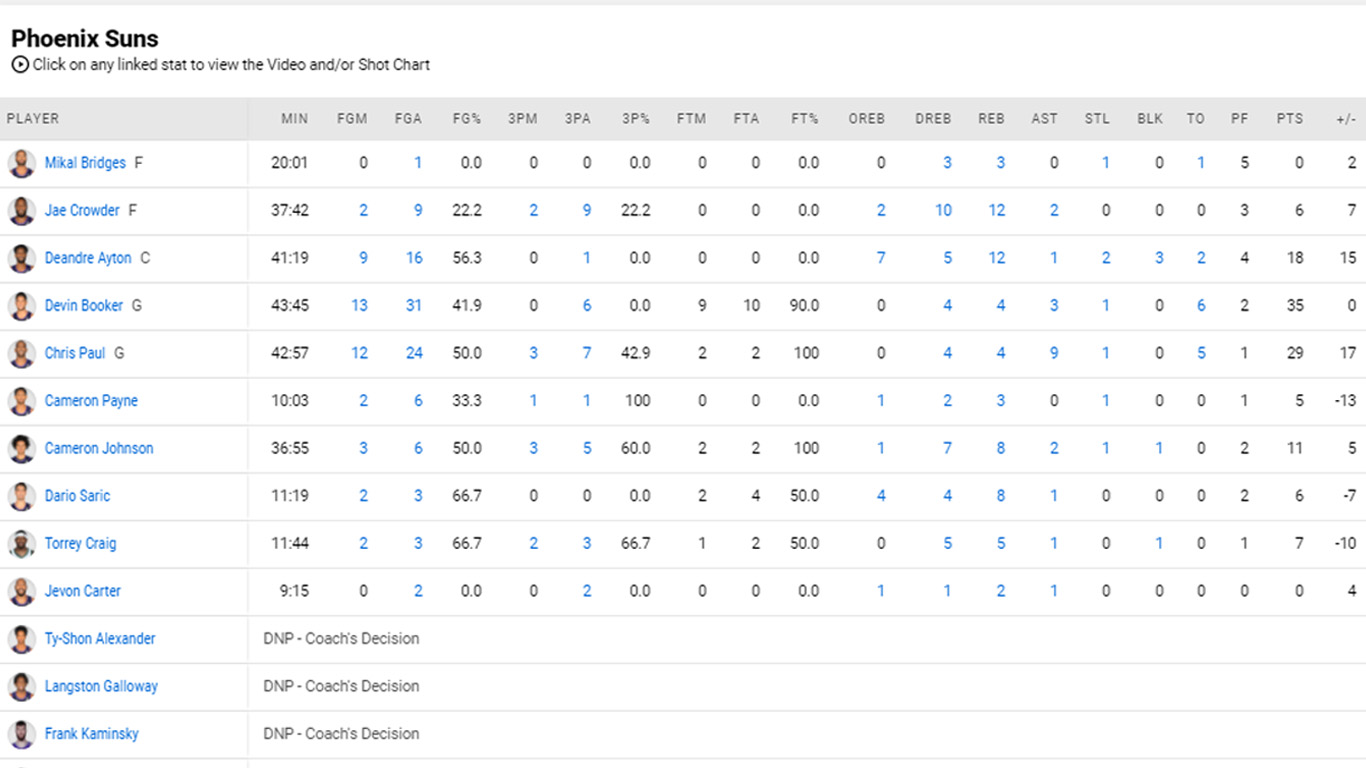Open Torrey Craig player profile link
Viewport: 1366px width, 768px height.
80,544
